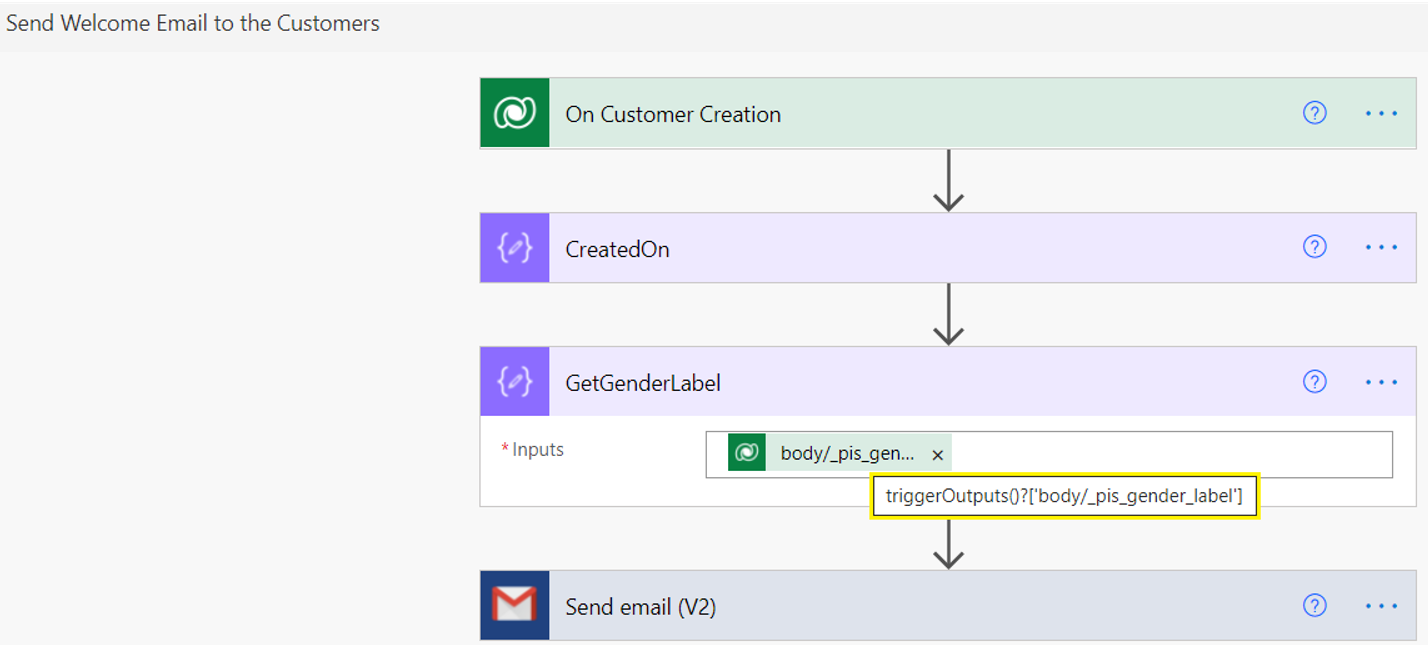Open the GetGenderLabel more options menu

point(1381,382)
